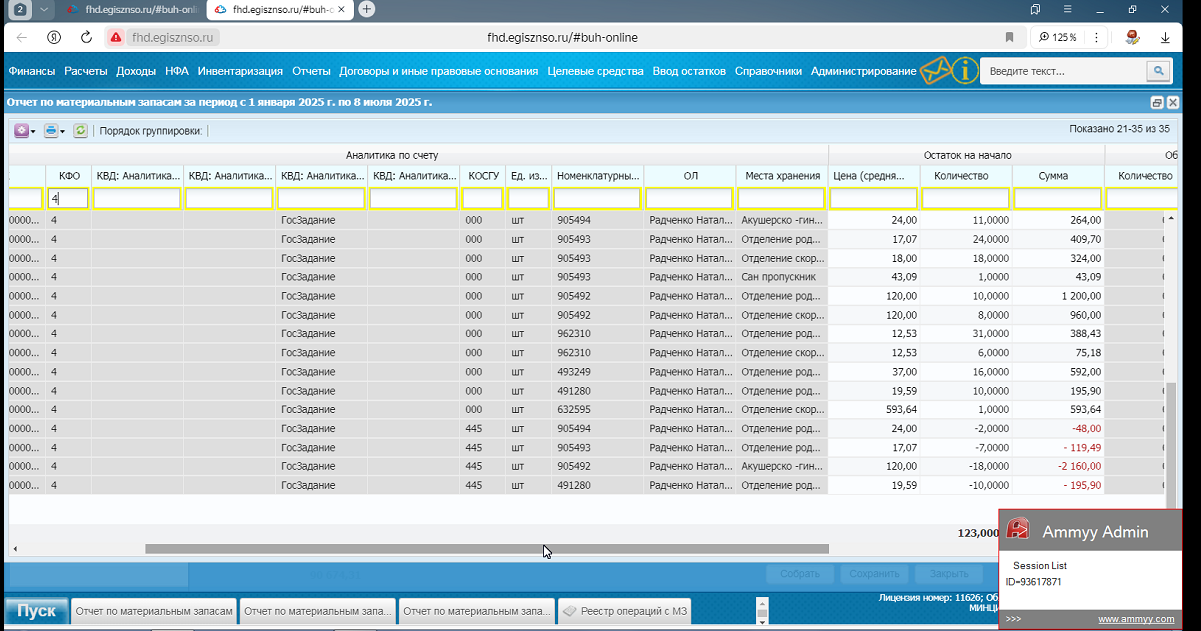Viewport: 1201px width, 631px height.
Task: Click the browser address bar
Action: pyautogui.click(x=562, y=37)
